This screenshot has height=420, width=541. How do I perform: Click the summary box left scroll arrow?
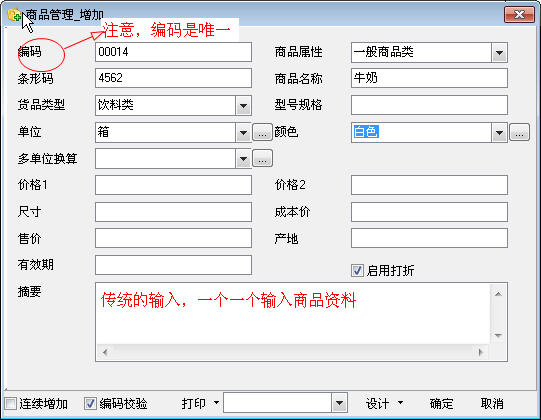click(105, 352)
